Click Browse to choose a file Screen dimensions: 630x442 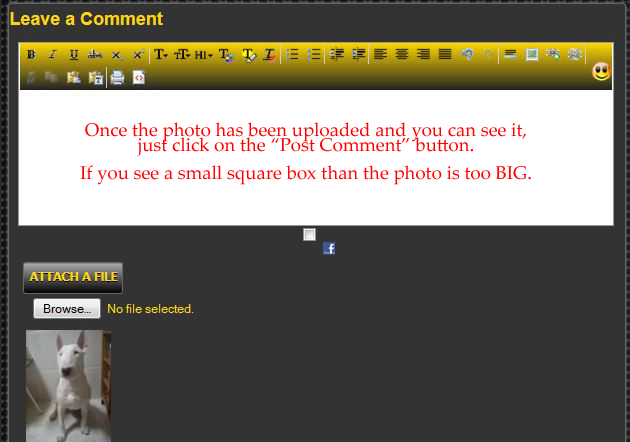pyautogui.click(x=67, y=309)
